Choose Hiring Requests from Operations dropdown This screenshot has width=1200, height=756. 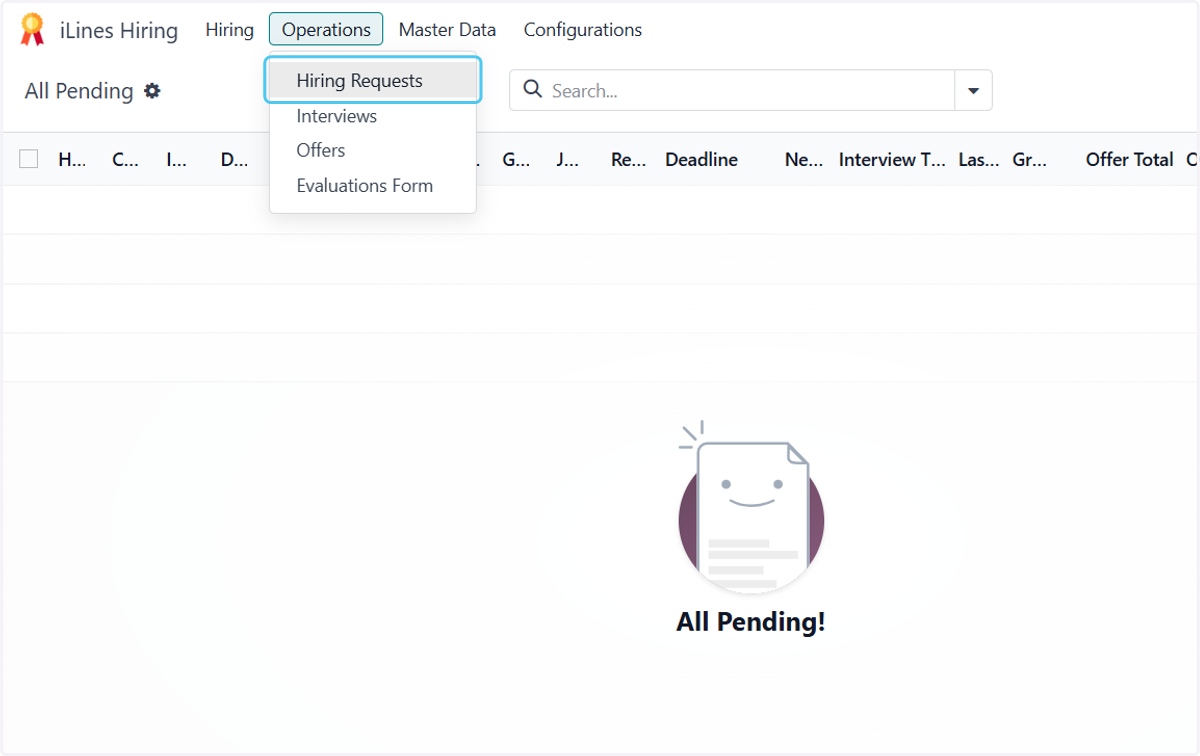click(x=373, y=81)
